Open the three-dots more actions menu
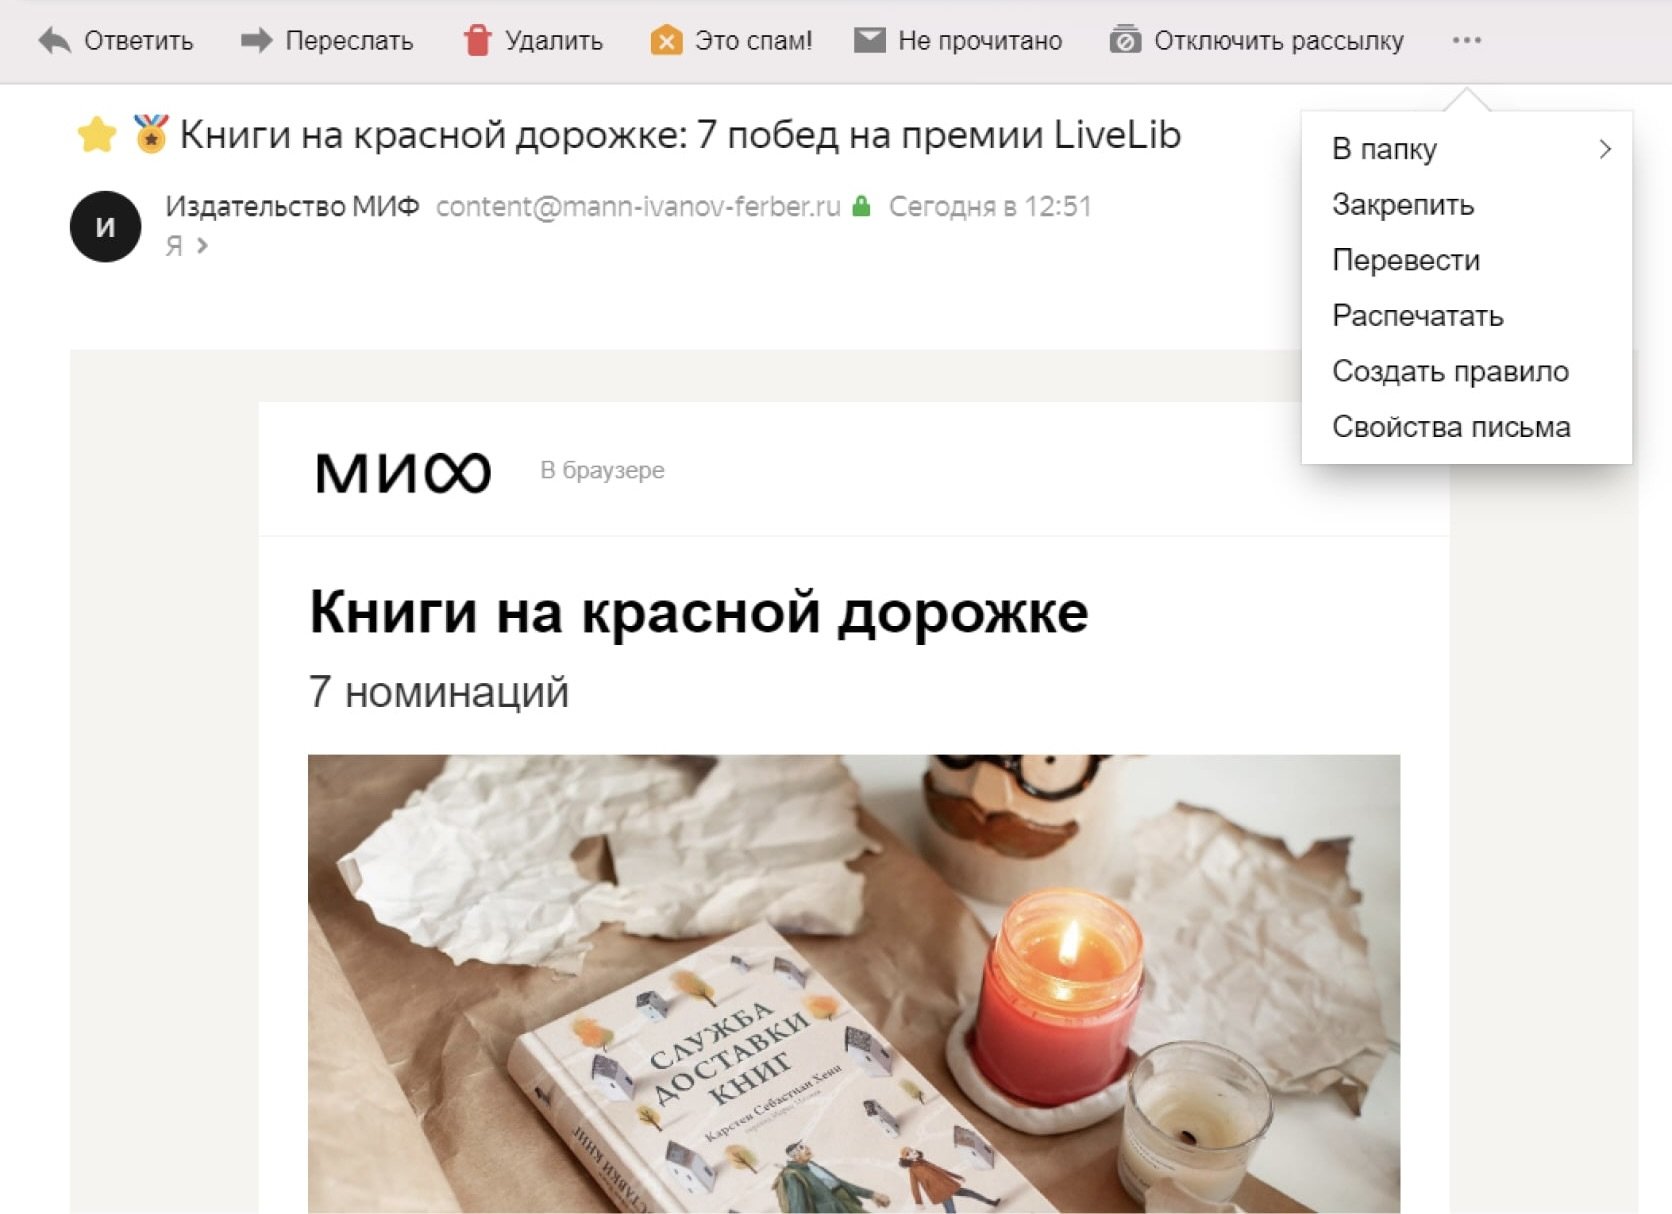The image size is (1672, 1214). tap(1466, 41)
